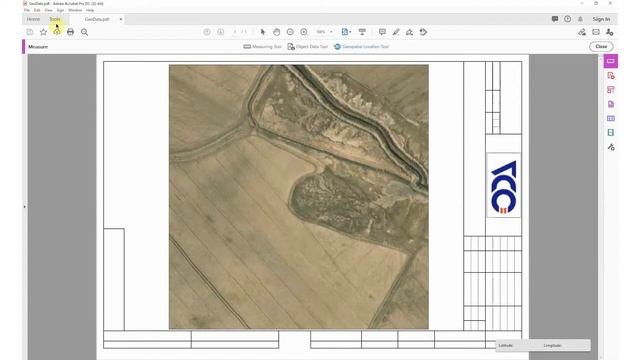Click the upload to cloud icon
This screenshot has height=360, width=640.
pyautogui.click(x=57, y=32)
